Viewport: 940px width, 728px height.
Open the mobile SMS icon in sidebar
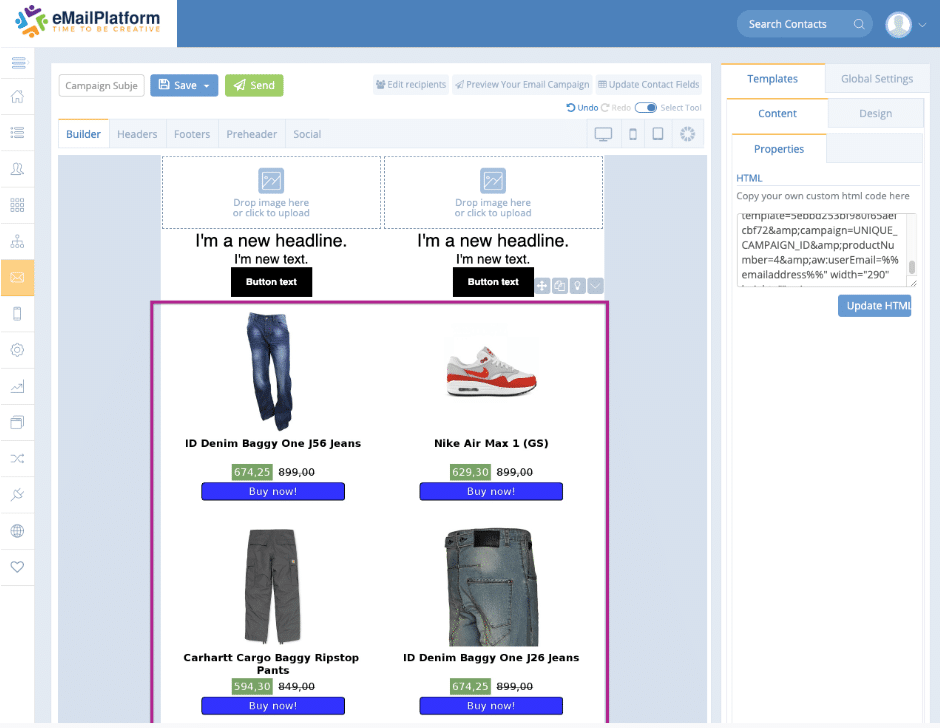point(17,314)
